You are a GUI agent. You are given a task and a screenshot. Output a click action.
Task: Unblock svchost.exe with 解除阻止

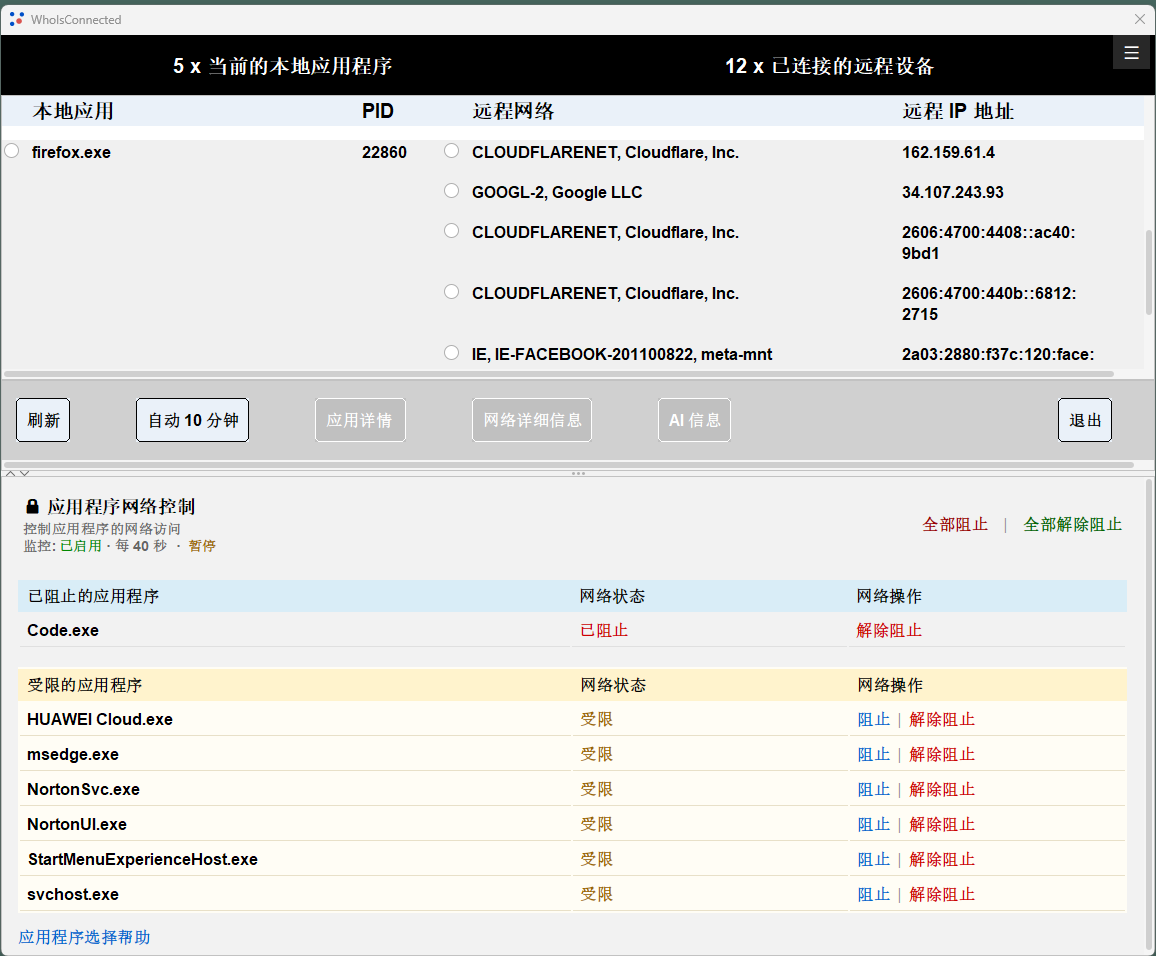pyautogui.click(x=942, y=895)
